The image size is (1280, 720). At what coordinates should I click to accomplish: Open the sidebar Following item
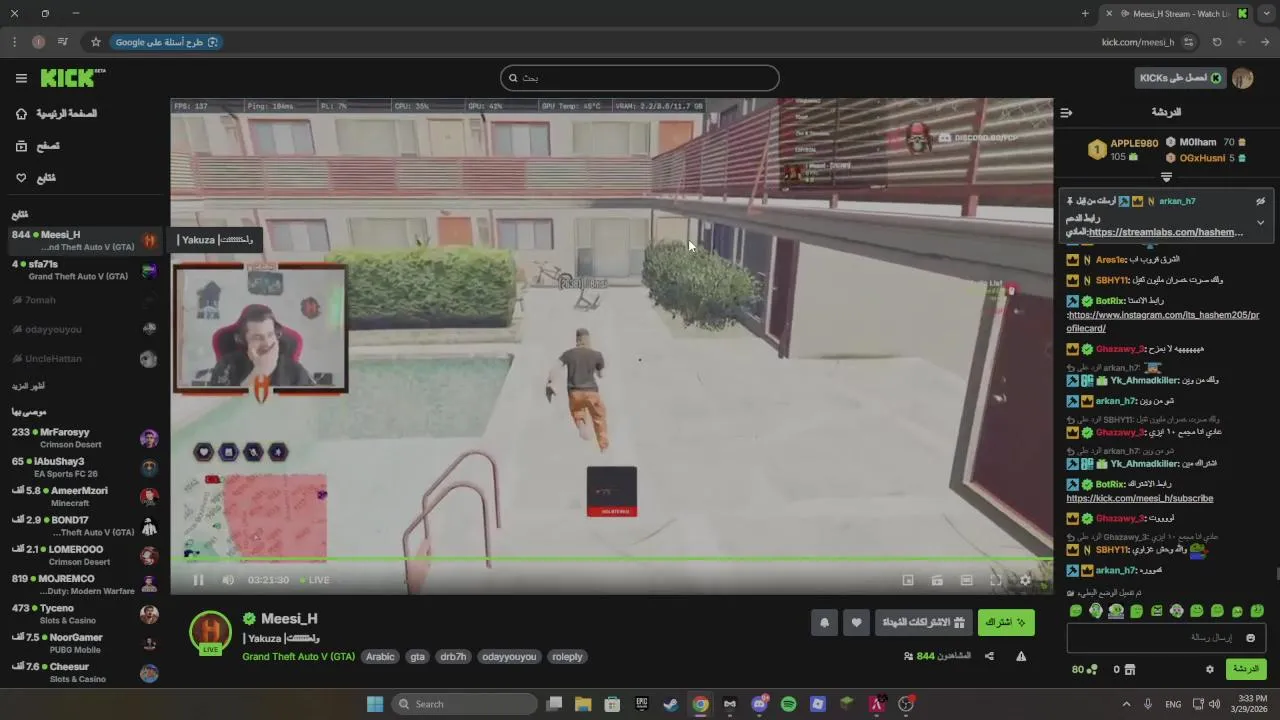[35, 178]
